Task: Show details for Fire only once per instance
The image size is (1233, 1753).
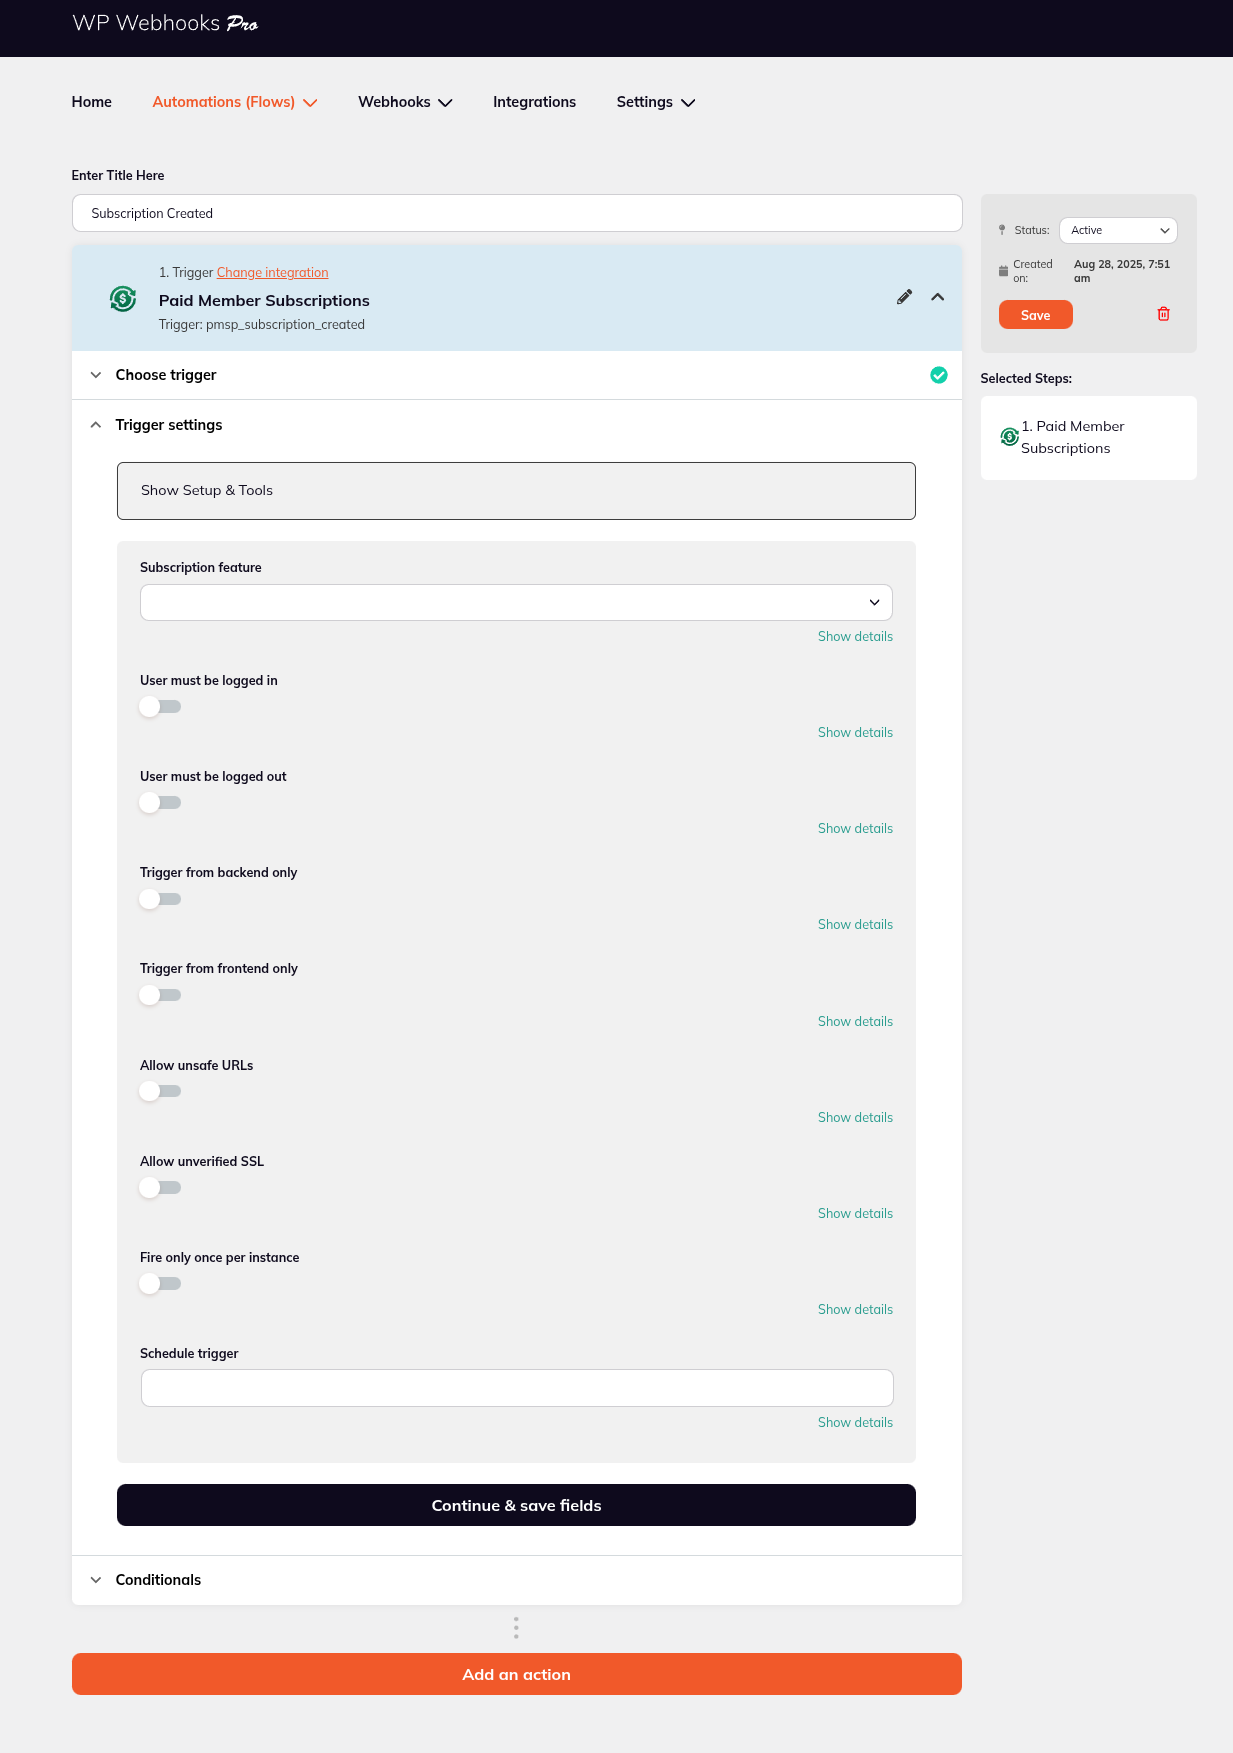Action: [x=855, y=1310]
